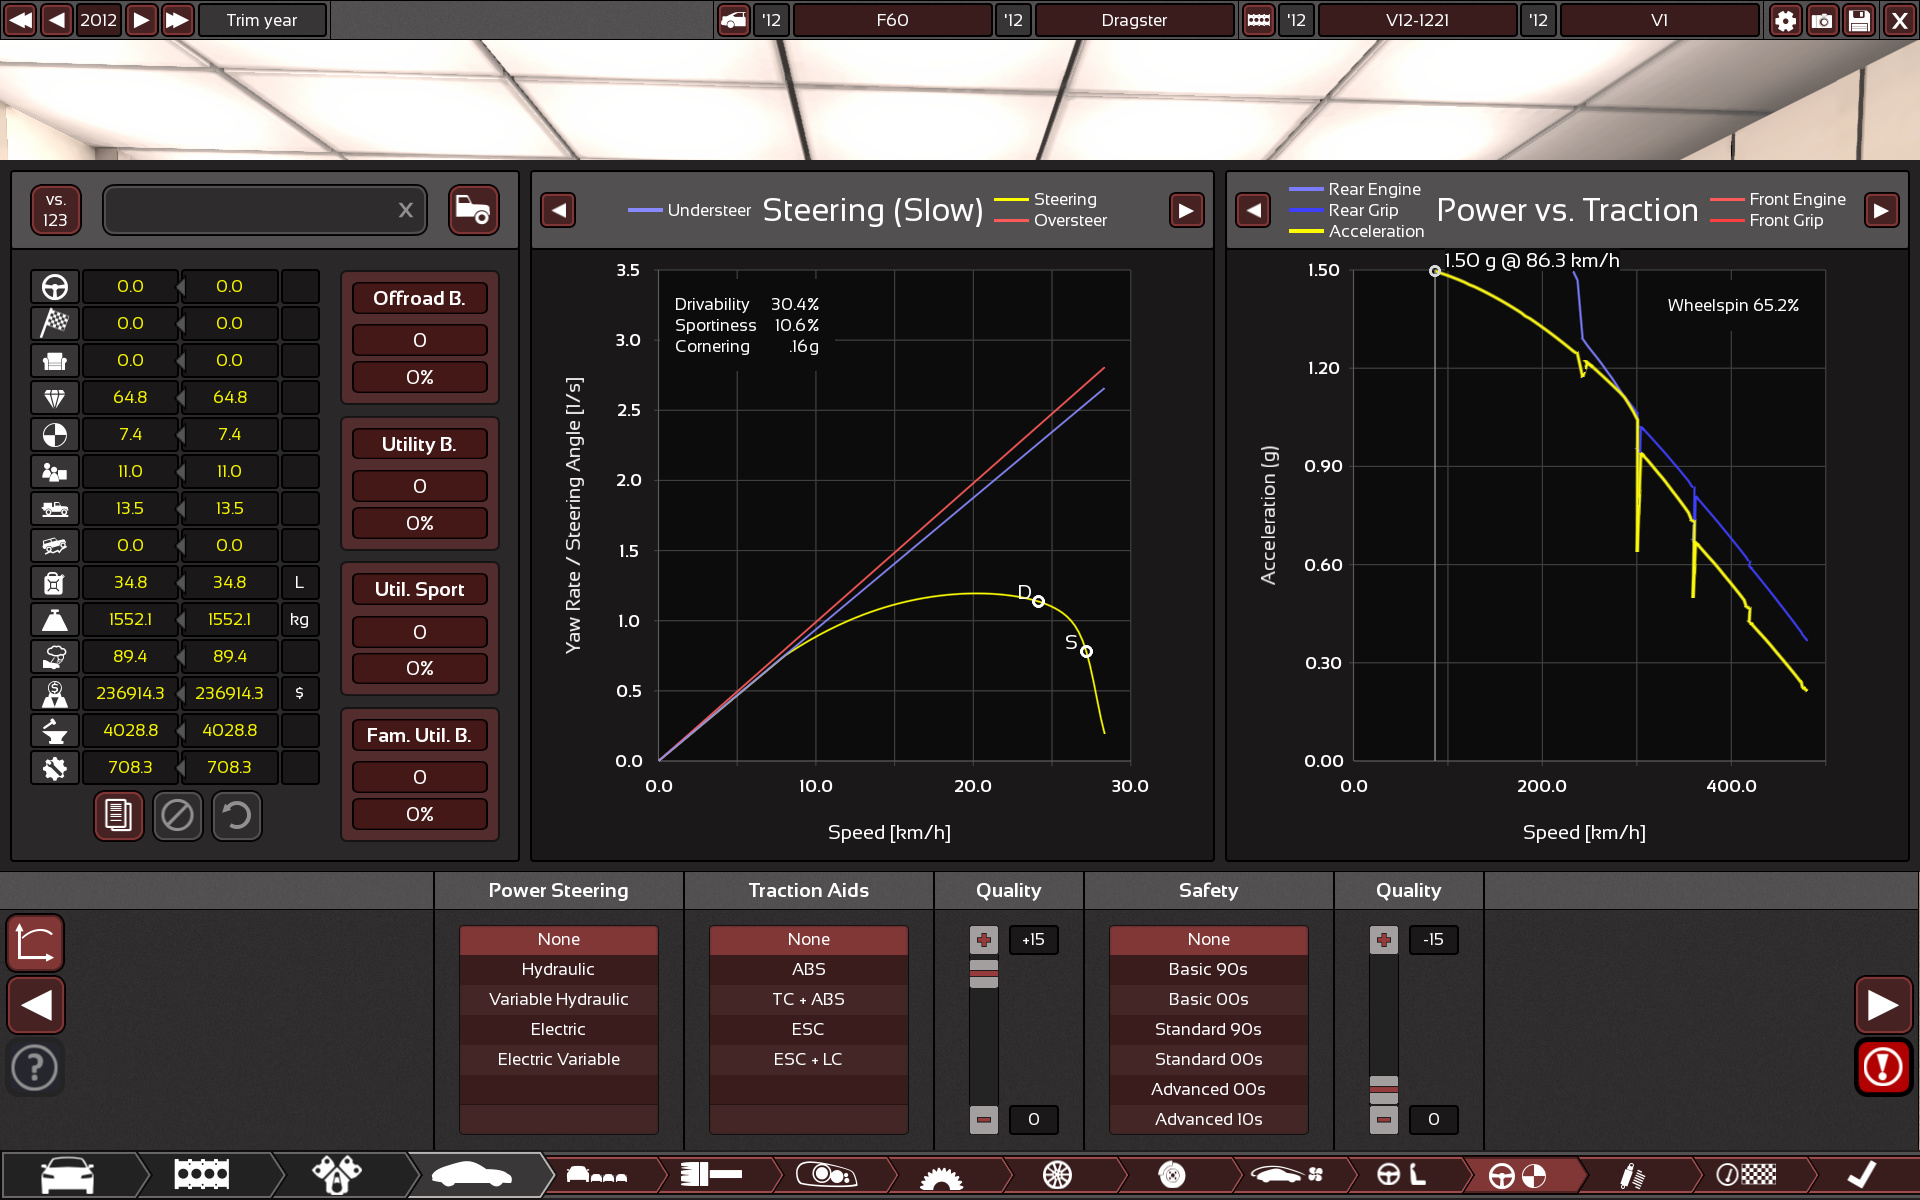Click the save floppy disk icon
1920x1200 pixels.
tap(1859, 20)
